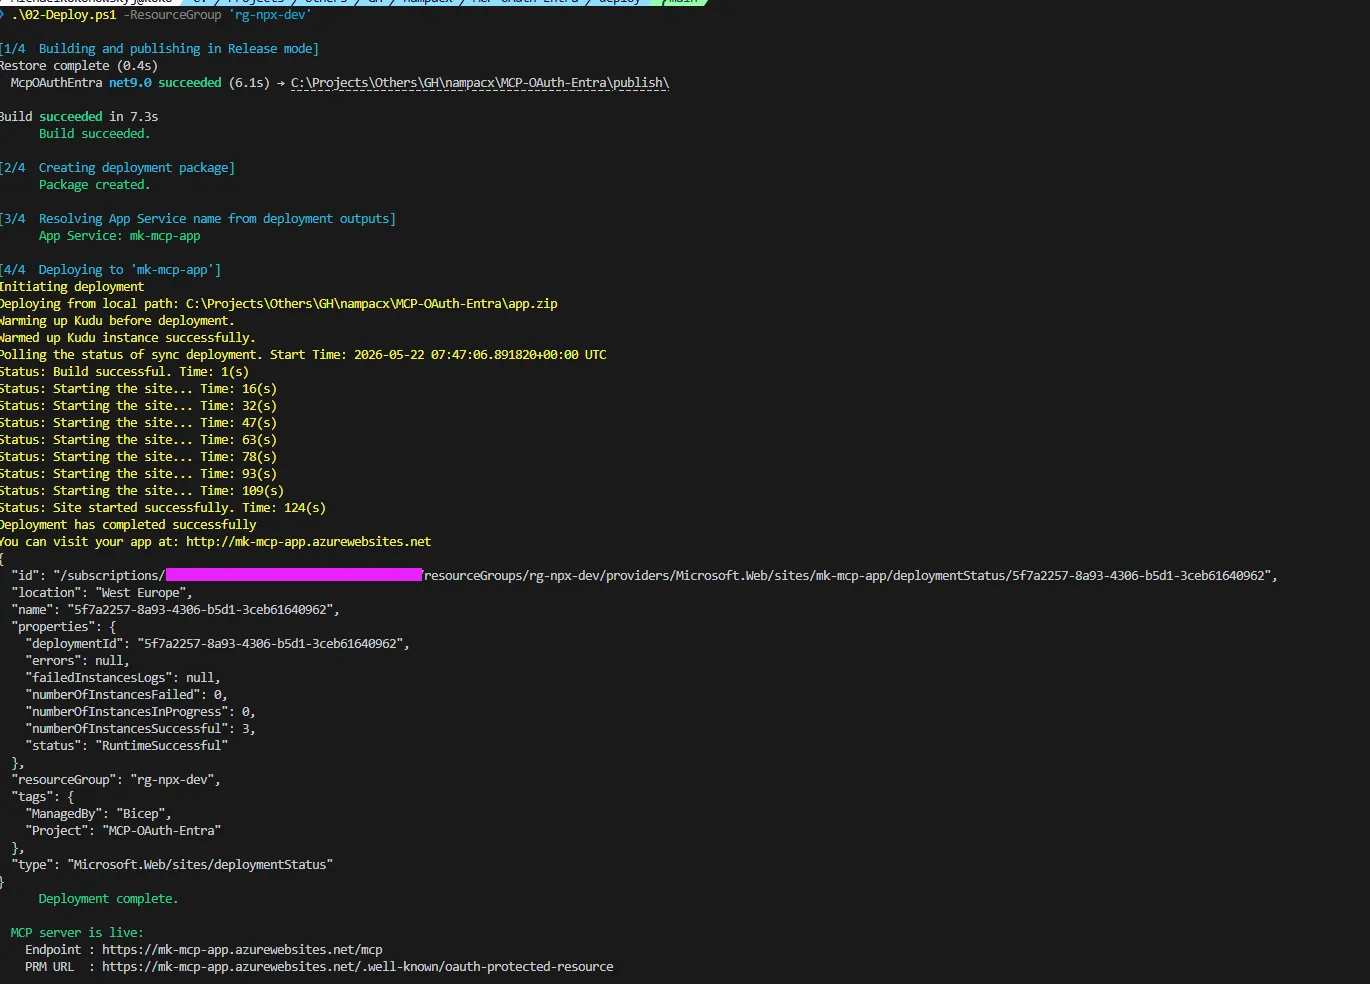Click the "location": "West Europe" line
The height and width of the screenshot is (984, 1370).
[x=101, y=593]
